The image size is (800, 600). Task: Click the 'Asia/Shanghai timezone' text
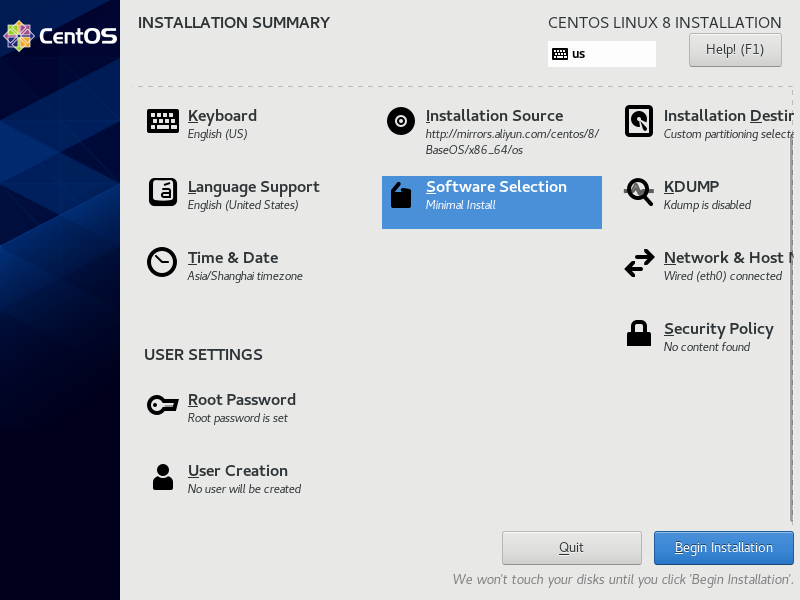245,276
